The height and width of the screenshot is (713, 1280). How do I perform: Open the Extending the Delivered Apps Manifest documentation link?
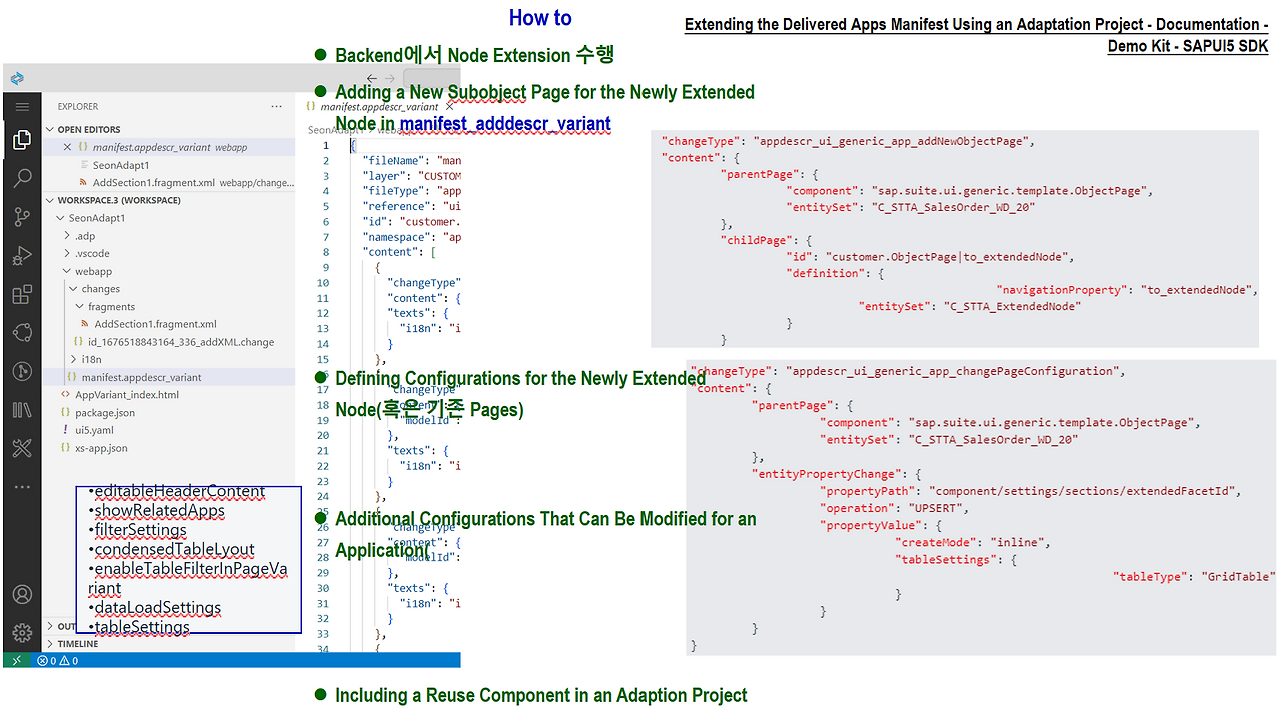(x=977, y=24)
